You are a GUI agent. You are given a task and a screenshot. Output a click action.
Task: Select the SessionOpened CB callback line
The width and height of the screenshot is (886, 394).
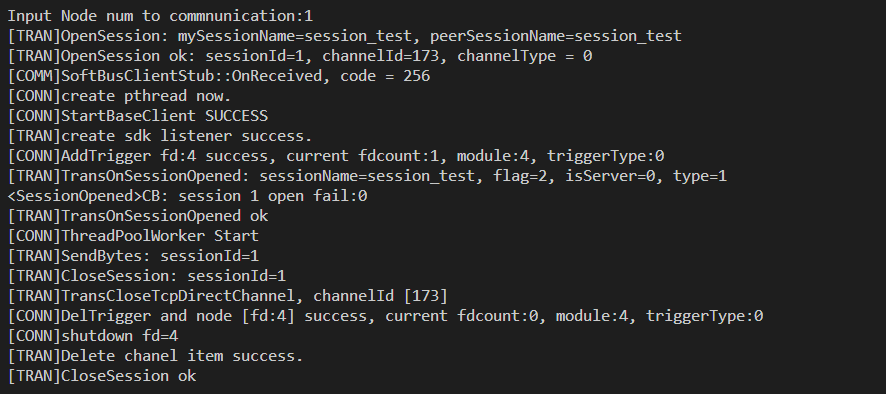(187, 196)
